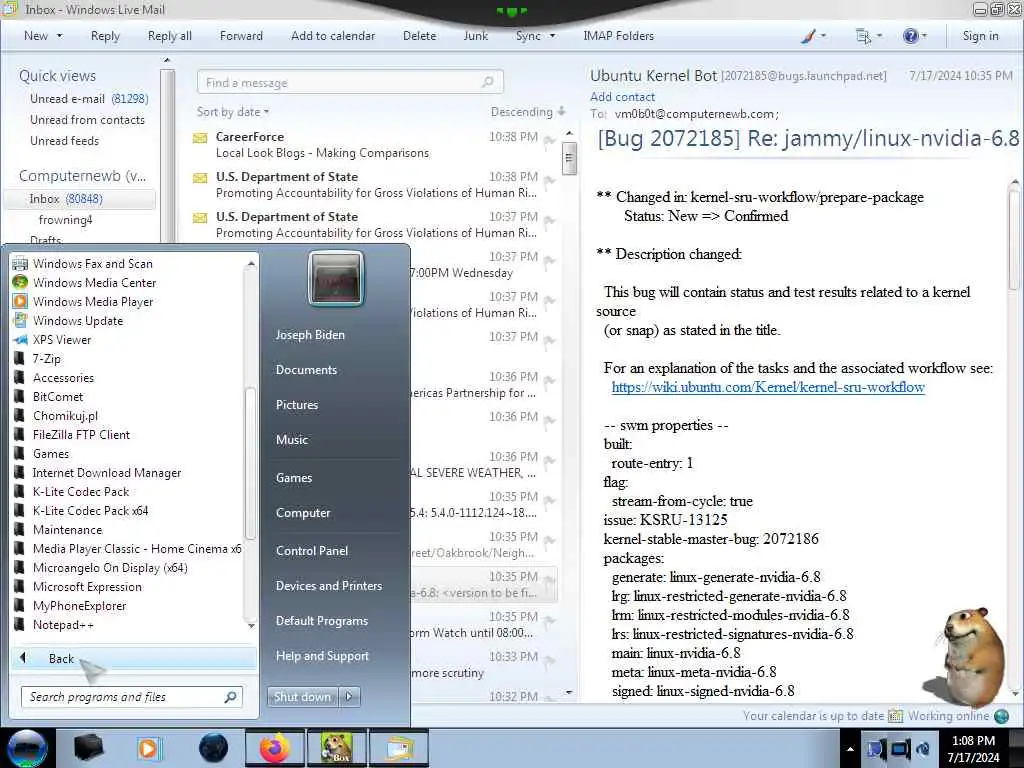The width and height of the screenshot is (1024, 768).
Task: Open the New message dropdown arrow
Action: pos(59,36)
